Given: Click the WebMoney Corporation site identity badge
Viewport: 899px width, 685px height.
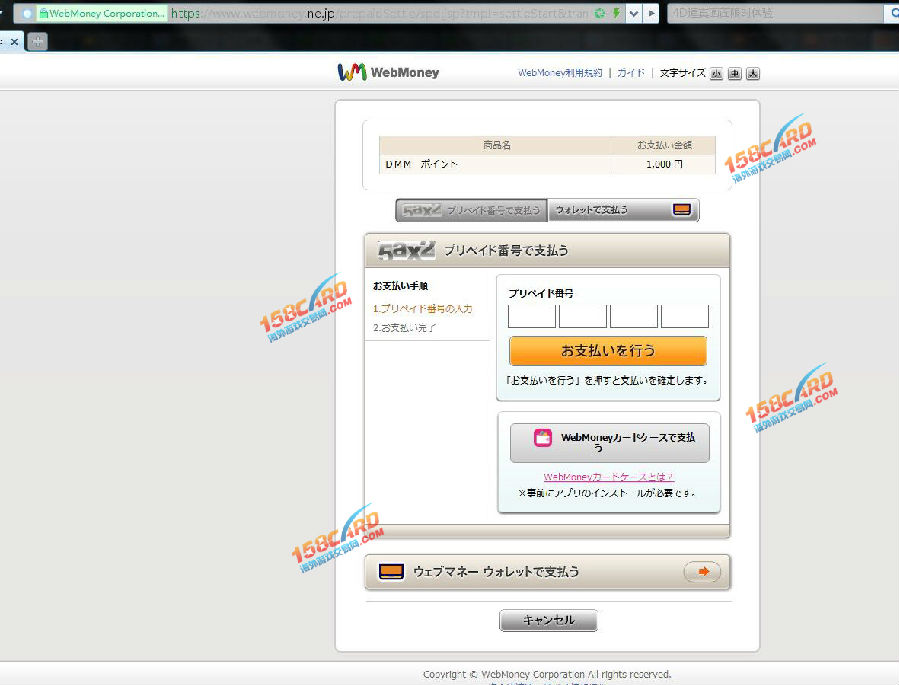Looking at the screenshot, I should 102,13.
